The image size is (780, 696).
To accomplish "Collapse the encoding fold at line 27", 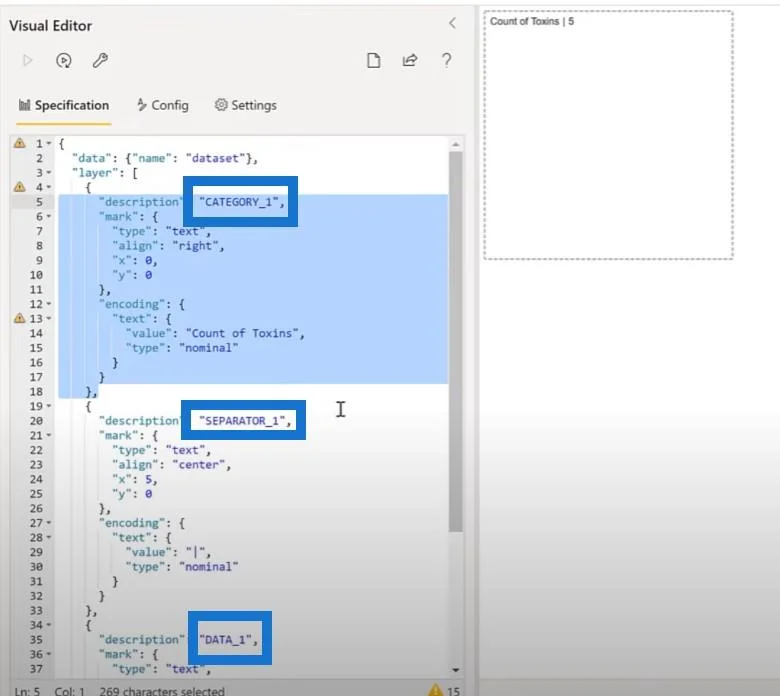I will coord(49,523).
